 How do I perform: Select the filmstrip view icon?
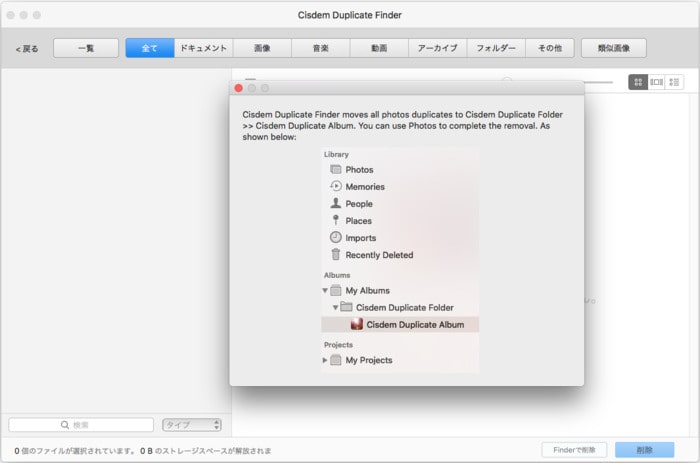656,82
